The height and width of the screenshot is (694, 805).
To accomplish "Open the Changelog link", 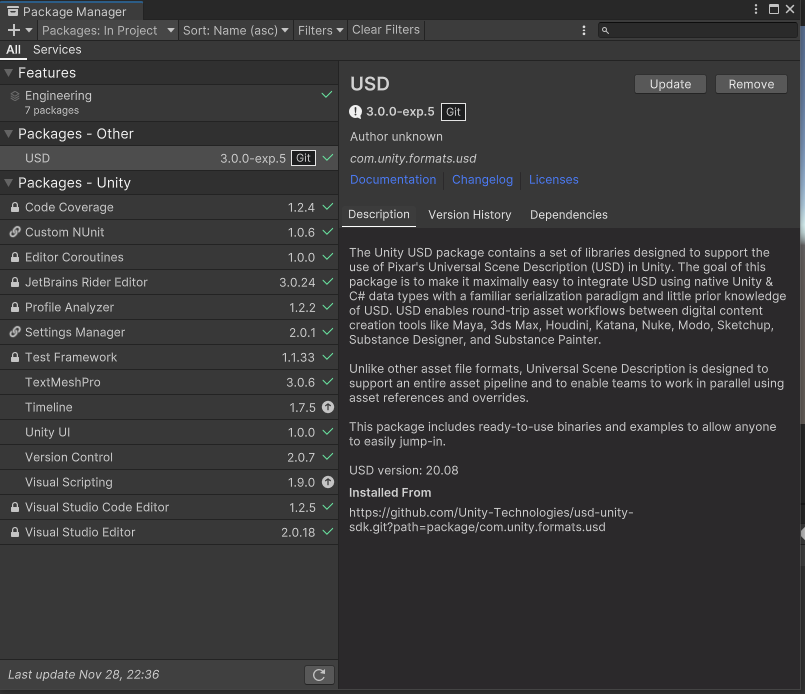I will pos(482,180).
